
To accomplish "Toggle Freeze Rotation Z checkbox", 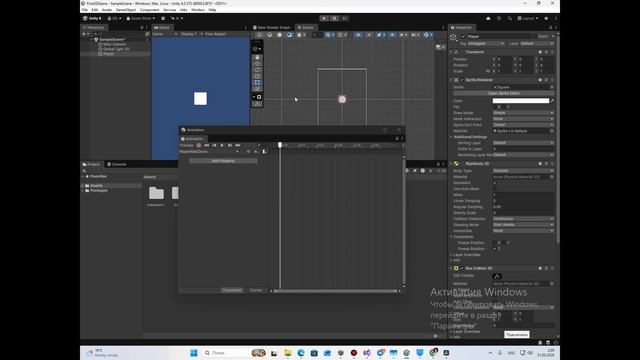I will 495,249.
